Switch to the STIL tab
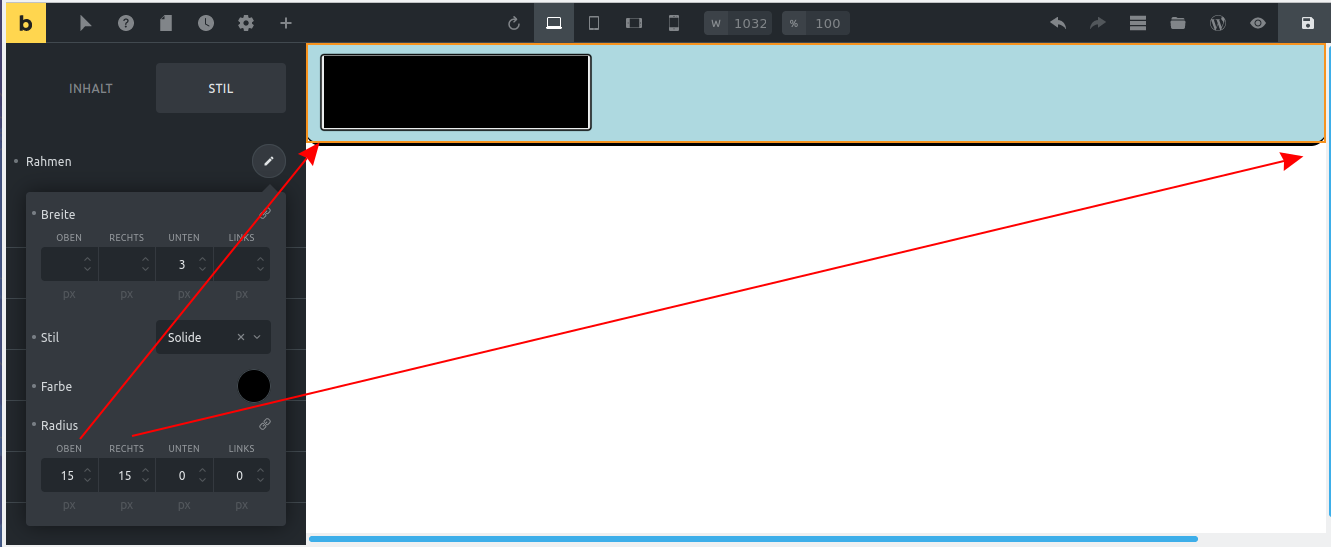The height and width of the screenshot is (547, 1331). [221, 88]
